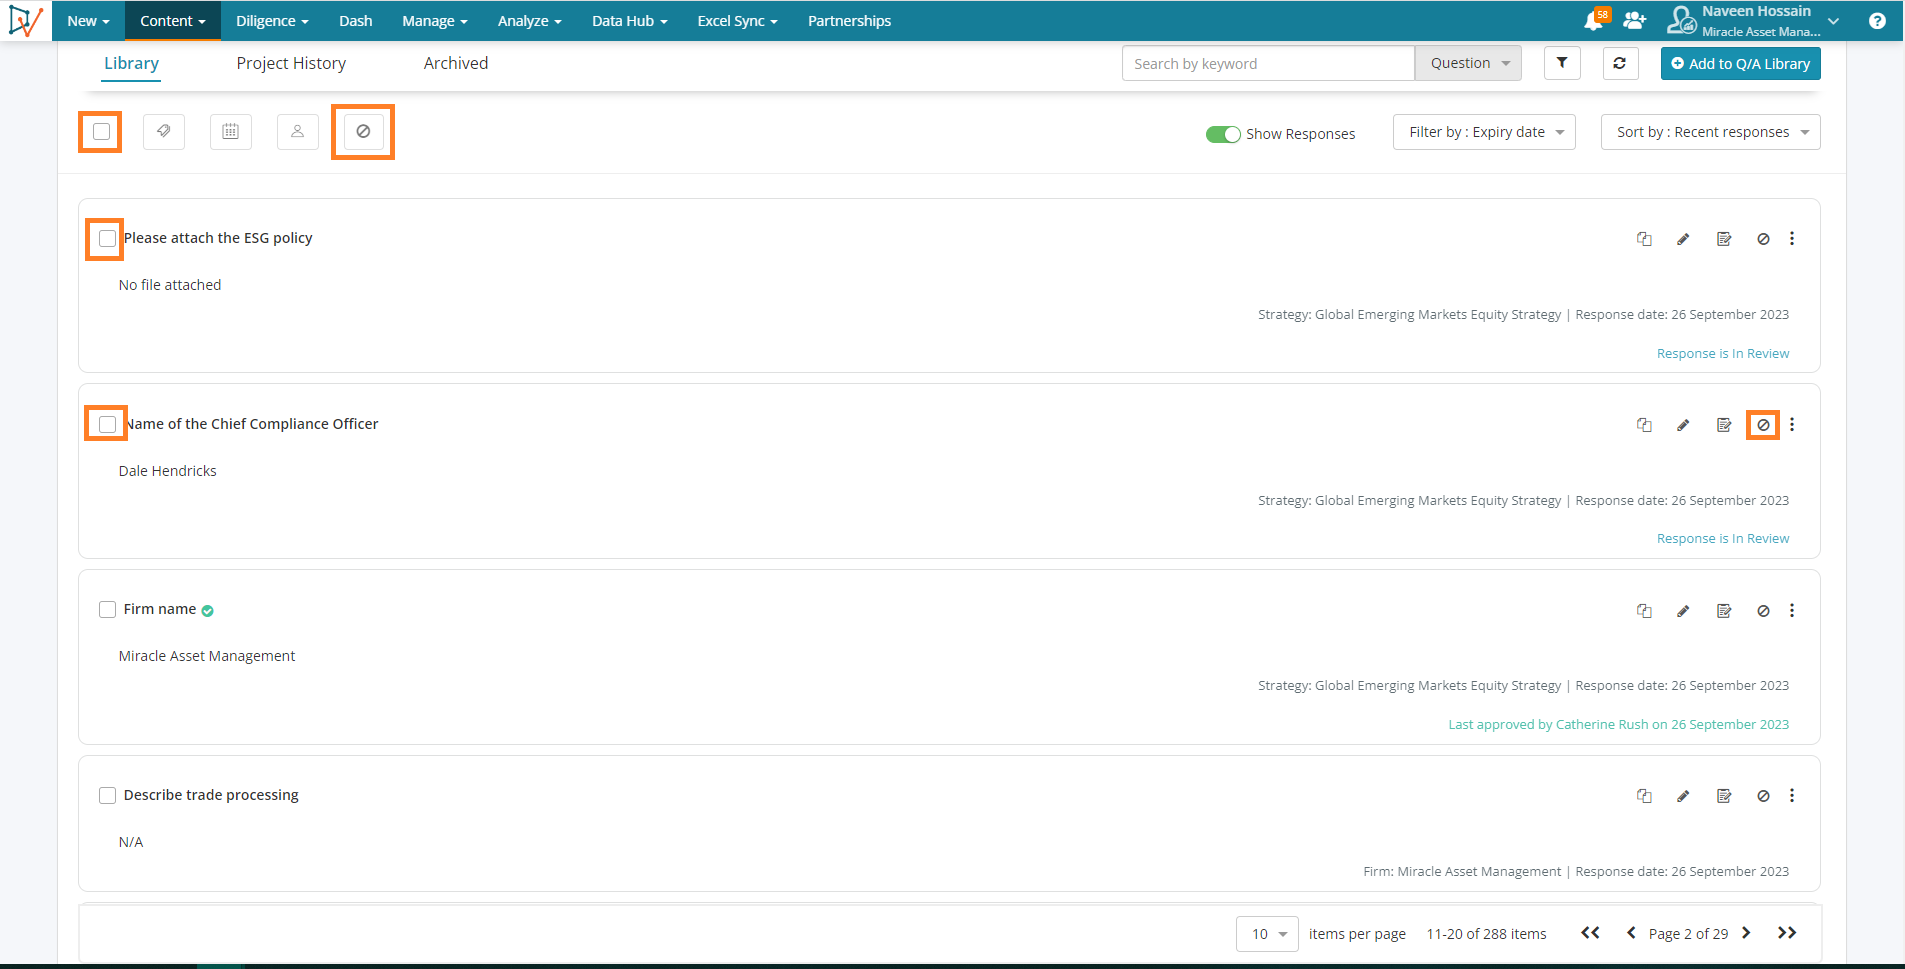Open more options for 'Firm name' item

(1792, 611)
